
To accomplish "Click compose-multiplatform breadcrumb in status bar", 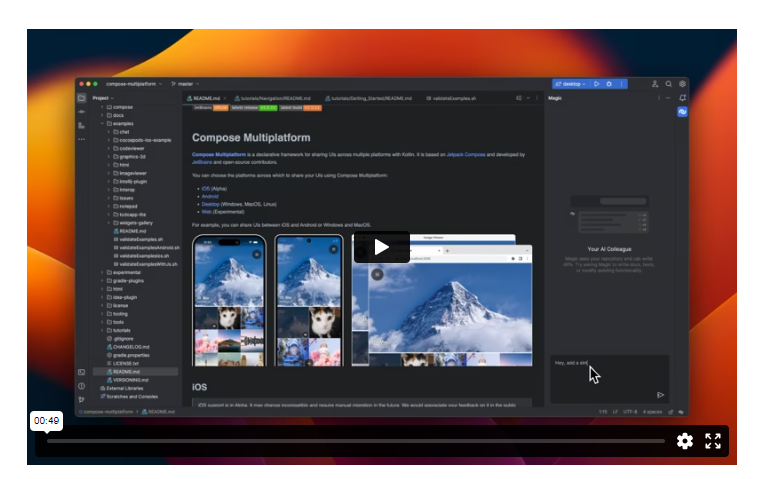I will 108,412.
